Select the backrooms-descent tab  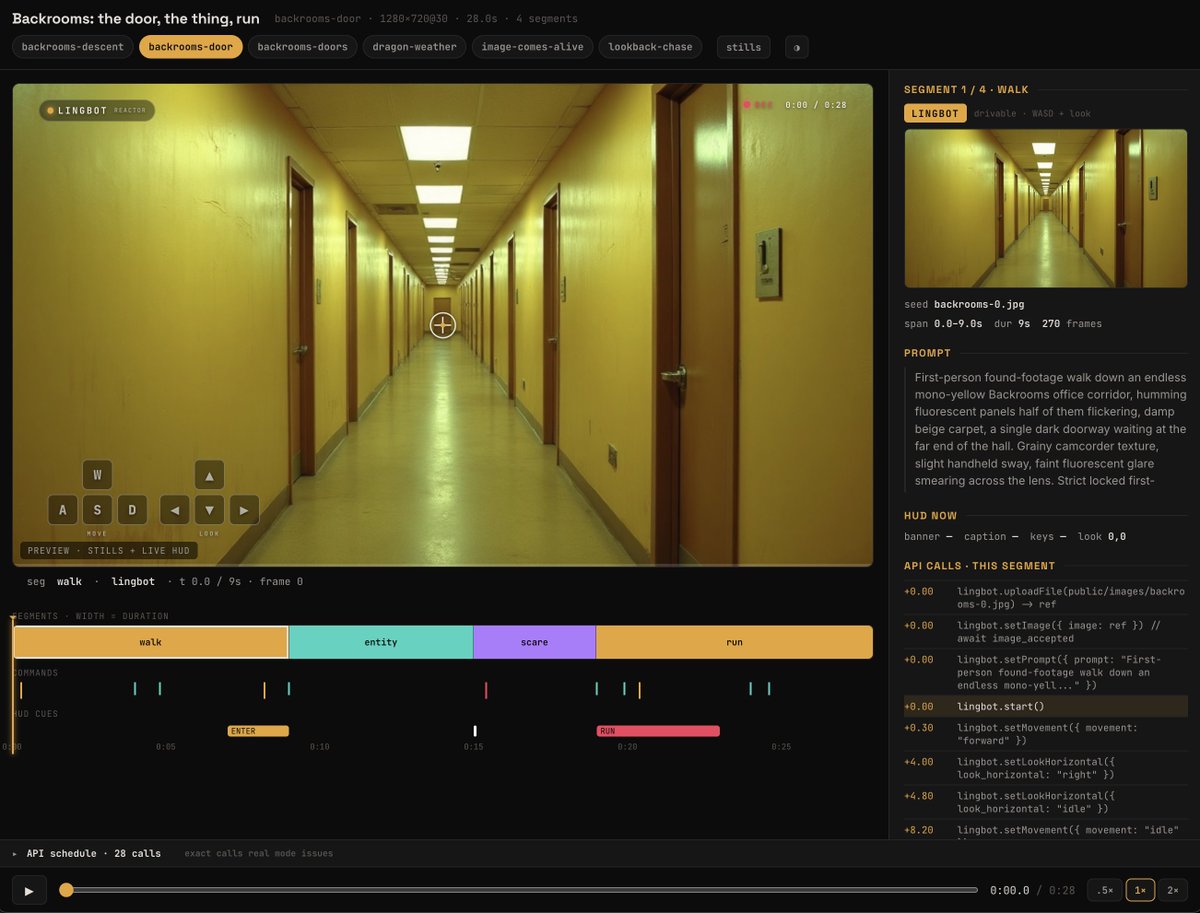tap(73, 47)
